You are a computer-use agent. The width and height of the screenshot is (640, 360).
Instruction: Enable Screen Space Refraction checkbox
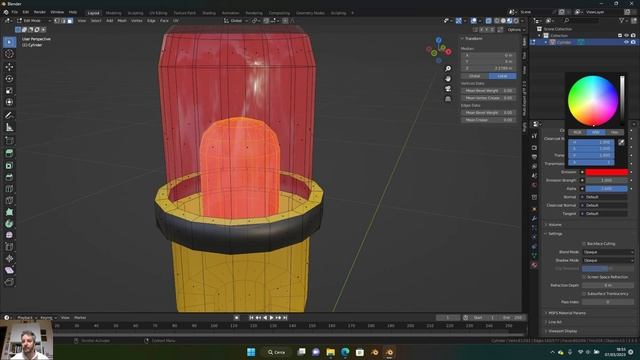(x=584, y=277)
